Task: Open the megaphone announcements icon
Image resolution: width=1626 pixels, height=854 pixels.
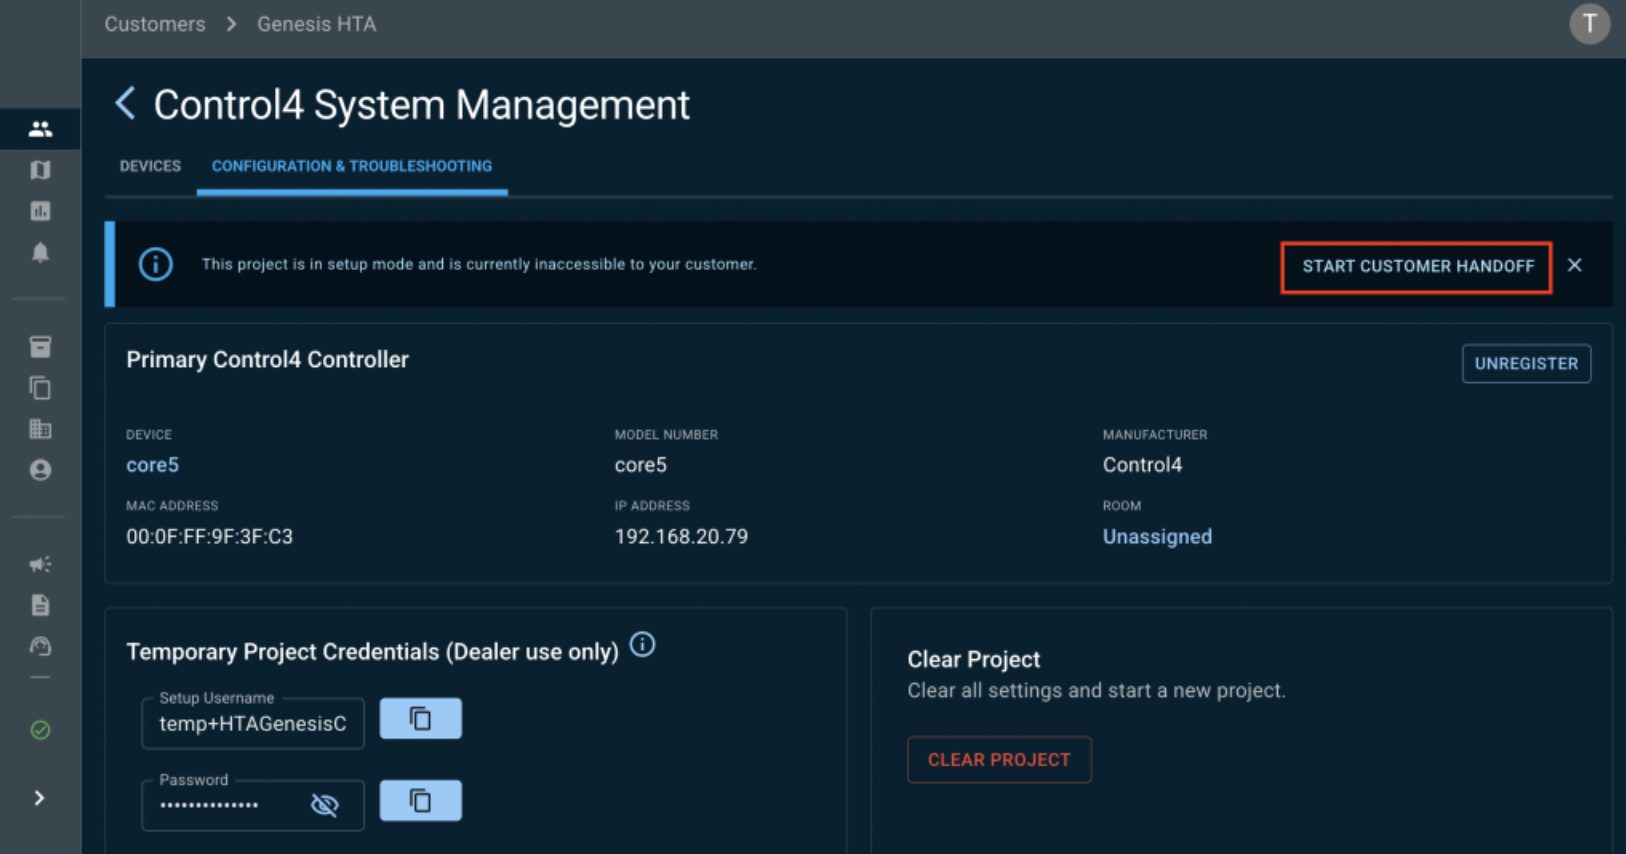Action: [x=40, y=565]
